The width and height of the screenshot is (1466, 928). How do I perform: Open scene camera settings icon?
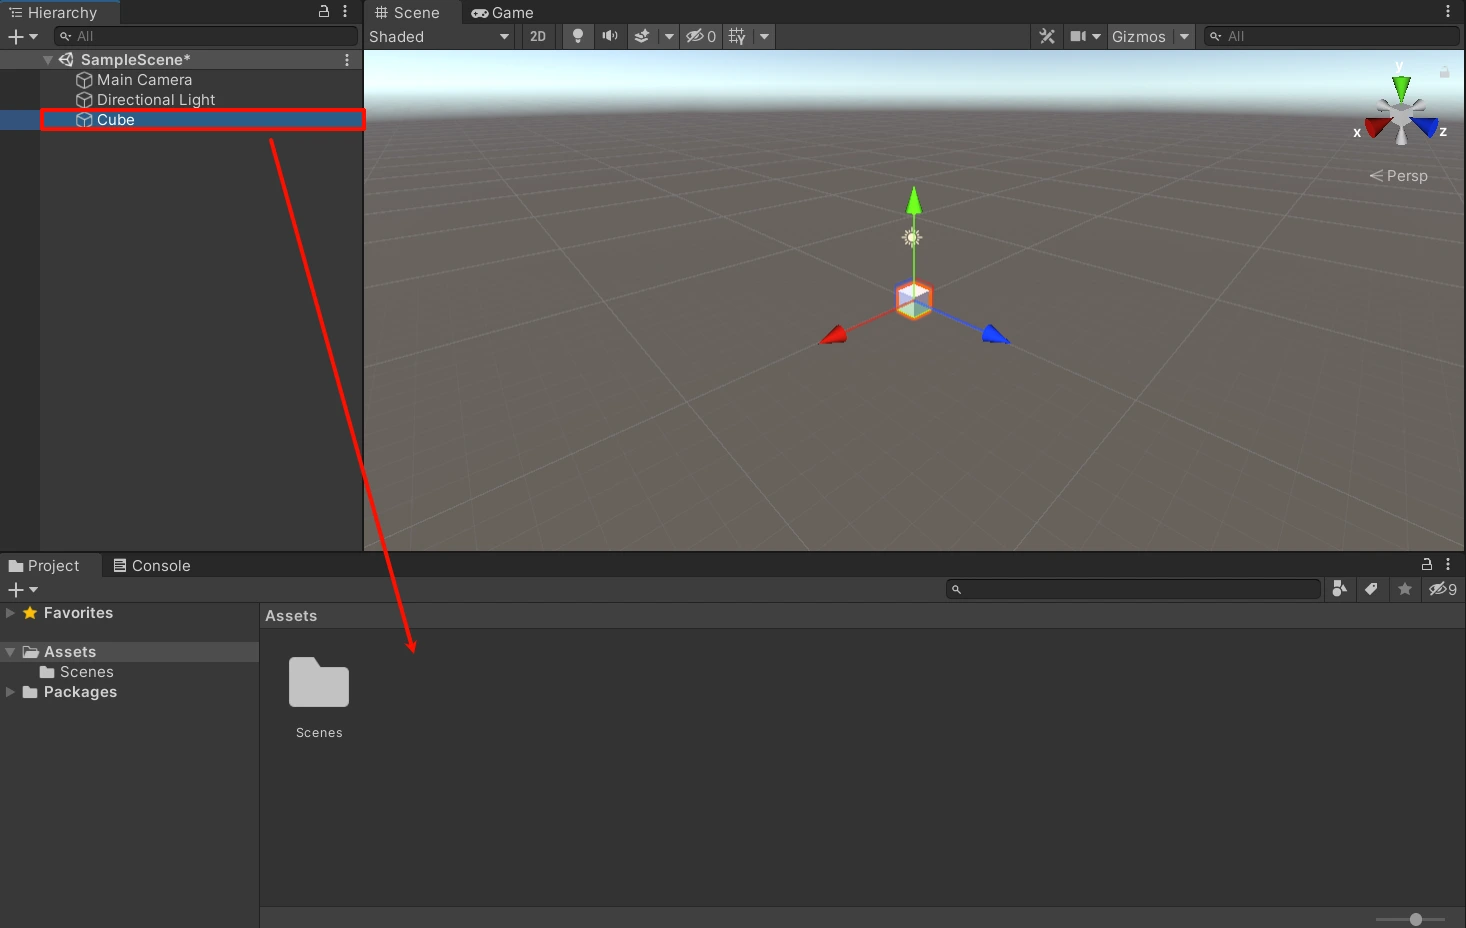[1078, 36]
